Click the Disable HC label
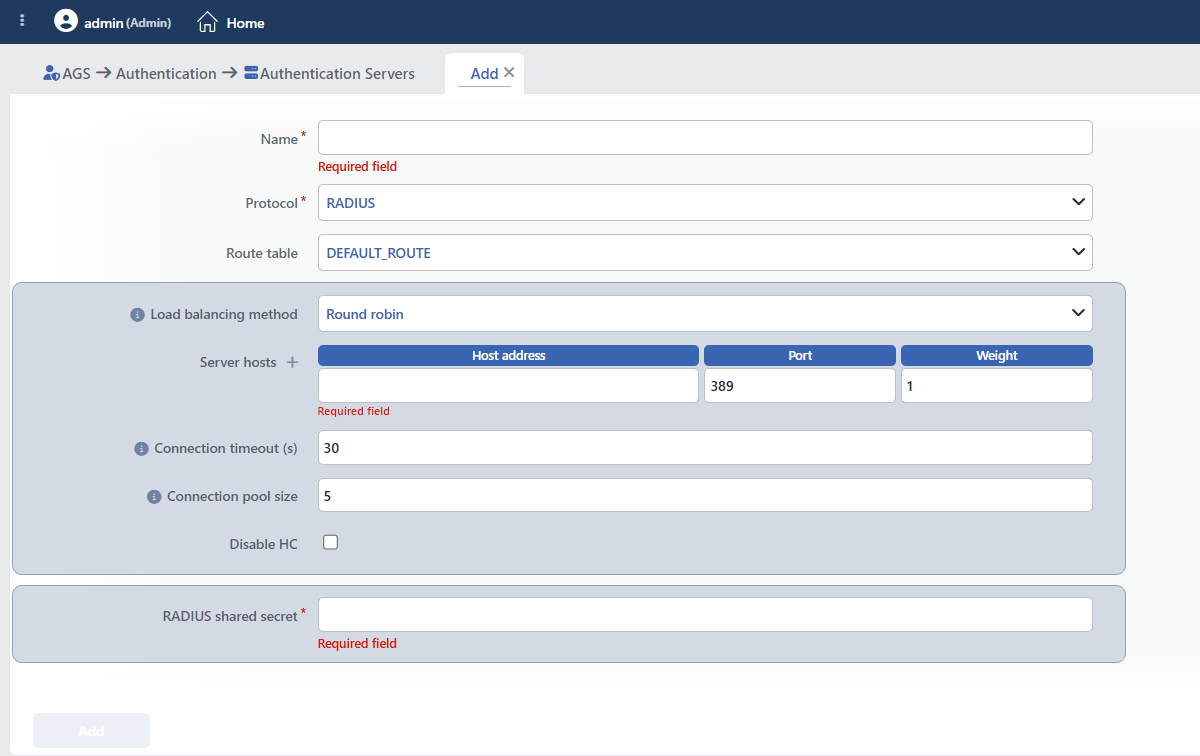 [264, 544]
